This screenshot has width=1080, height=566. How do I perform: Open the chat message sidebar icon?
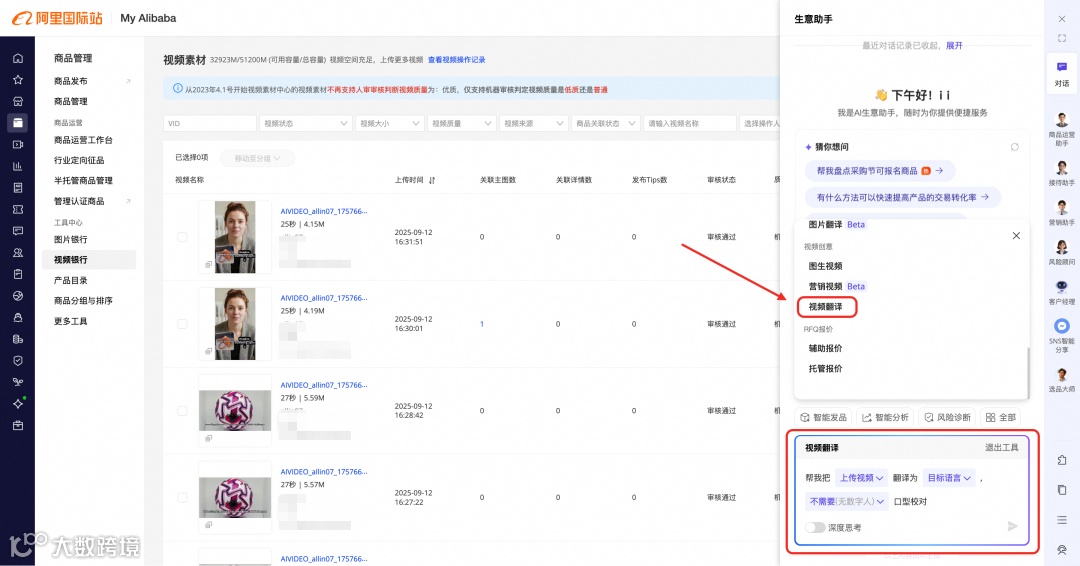point(18,231)
